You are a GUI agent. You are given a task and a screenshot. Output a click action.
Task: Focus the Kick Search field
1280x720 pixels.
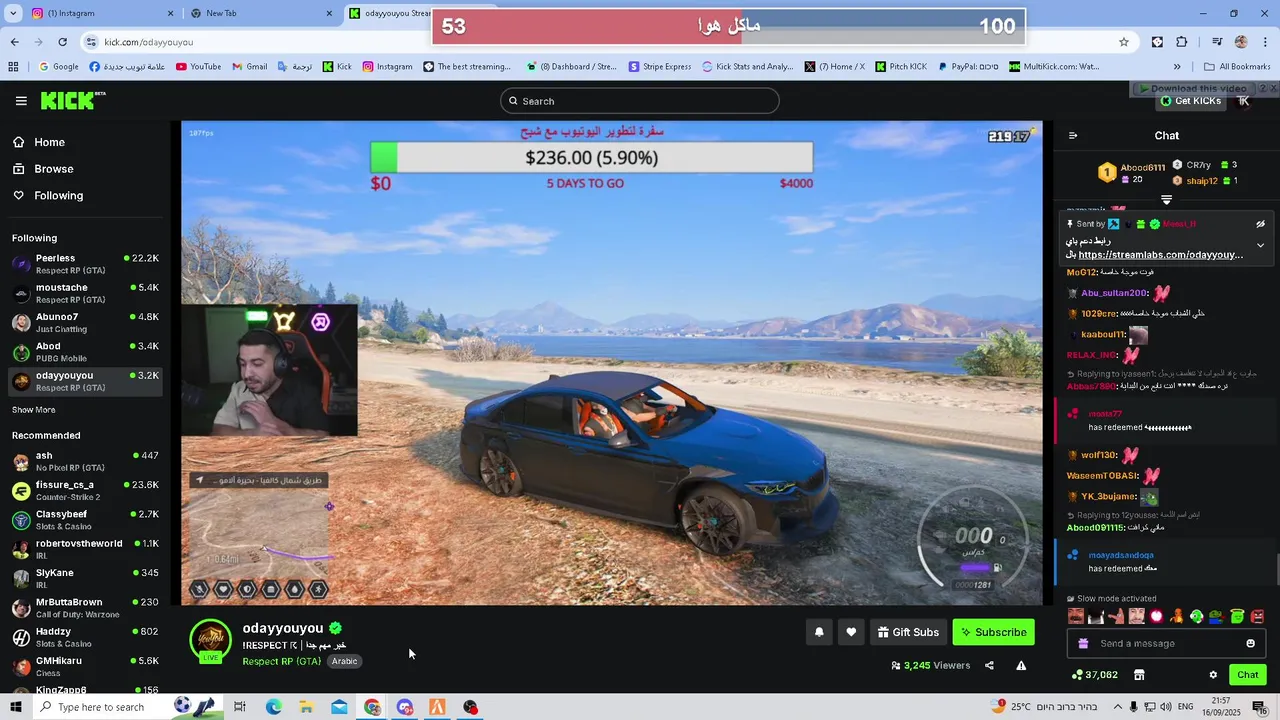pos(640,101)
